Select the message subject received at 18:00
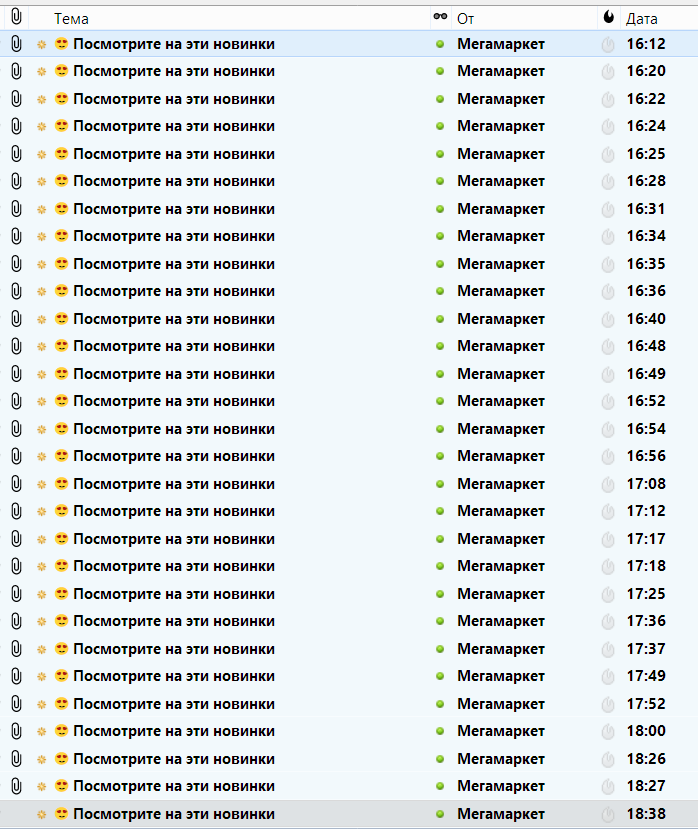The width and height of the screenshot is (698, 829). [174, 731]
